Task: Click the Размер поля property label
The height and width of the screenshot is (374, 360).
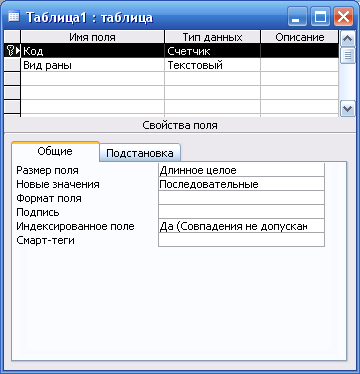Action: coord(47,170)
